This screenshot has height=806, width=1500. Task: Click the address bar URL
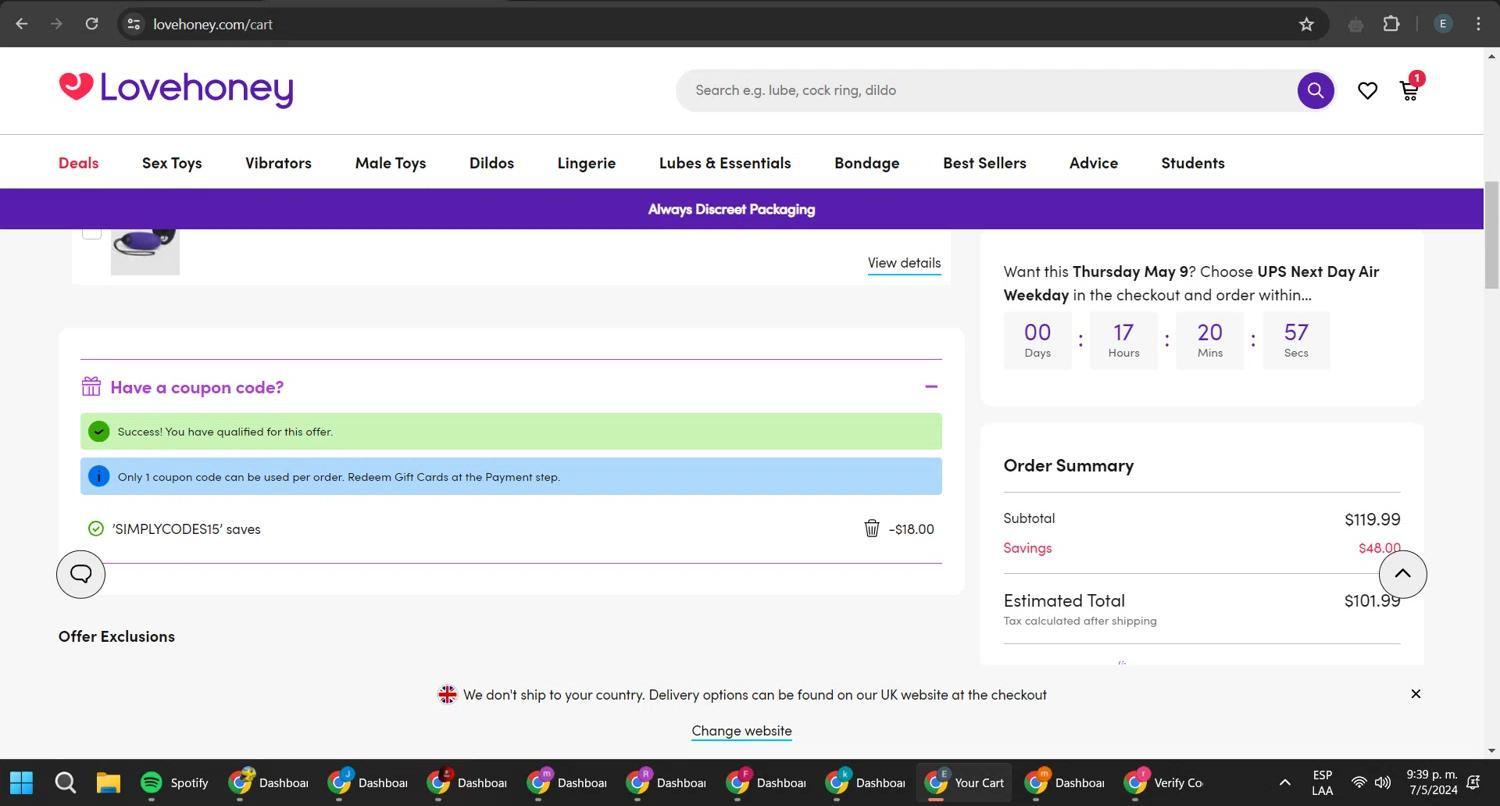[212, 24]
